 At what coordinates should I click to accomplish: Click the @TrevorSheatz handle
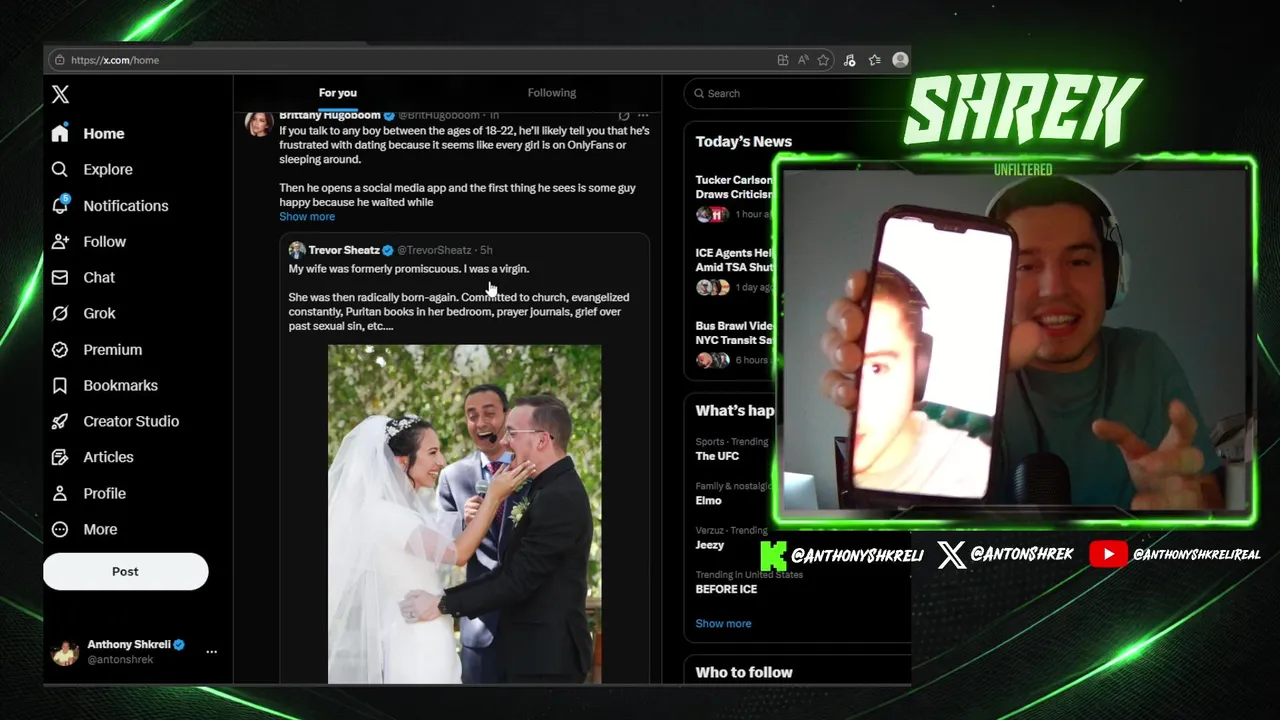[x=434, y=250]
